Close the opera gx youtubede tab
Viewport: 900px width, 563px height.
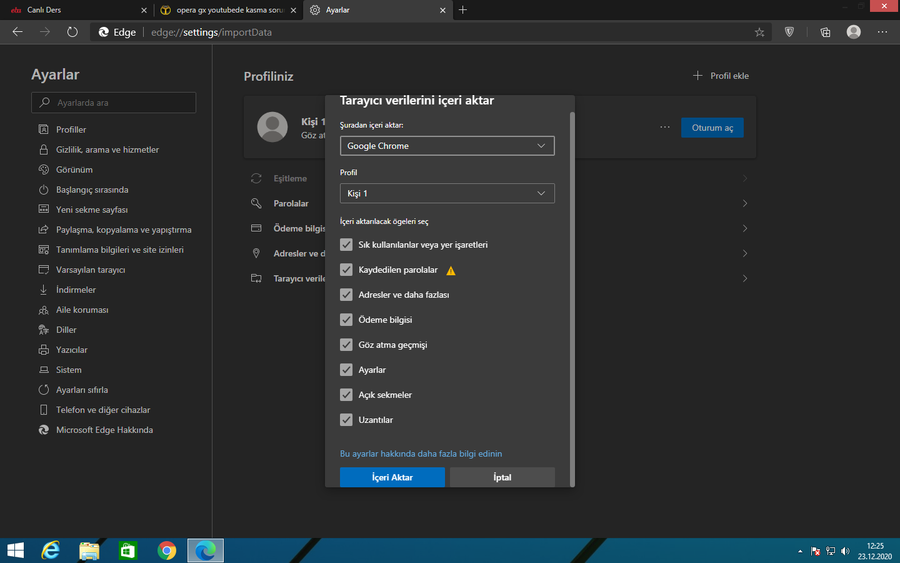pyautogui.click(x=293, y=10)
